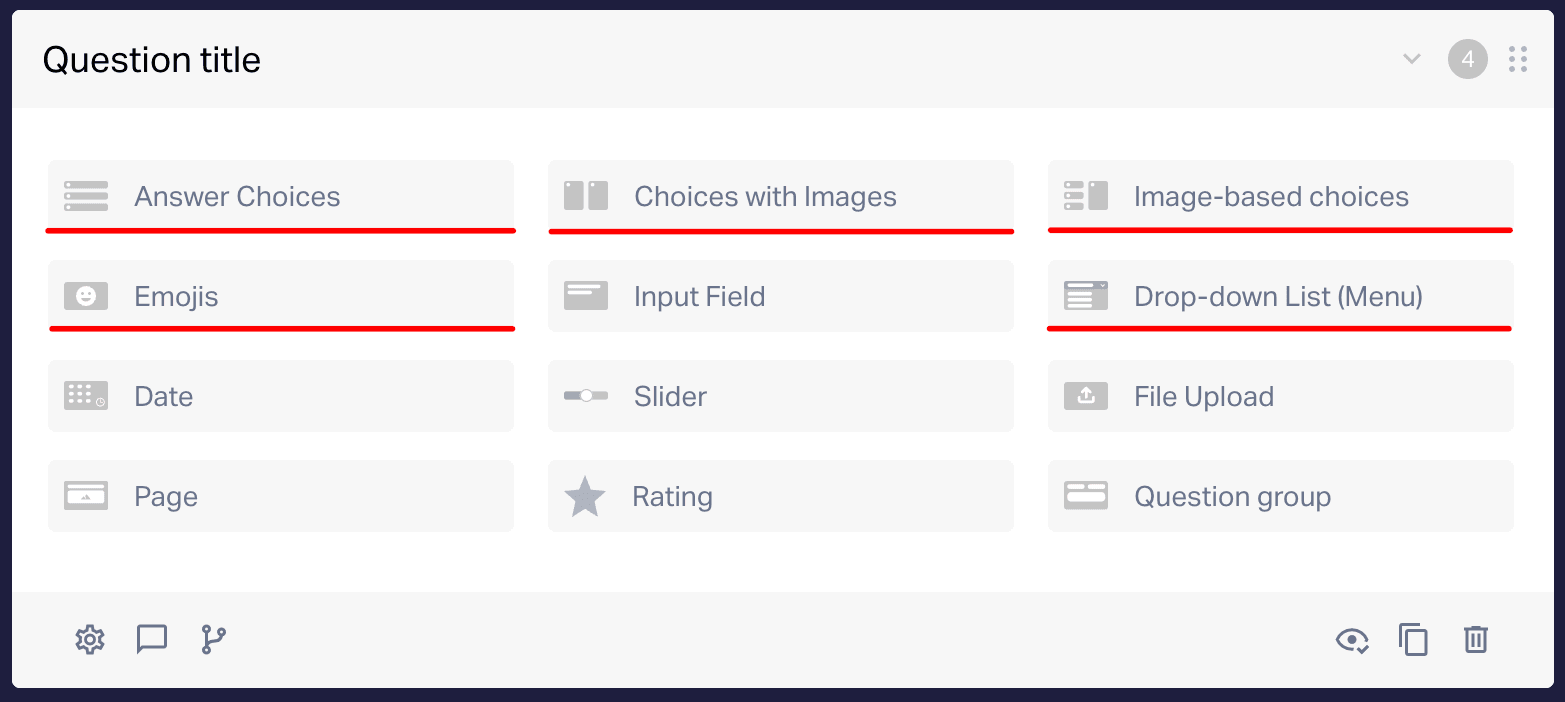Click the Question title text field
Viewport: 1565px width, 702px height.
click(x=152, y=60)
